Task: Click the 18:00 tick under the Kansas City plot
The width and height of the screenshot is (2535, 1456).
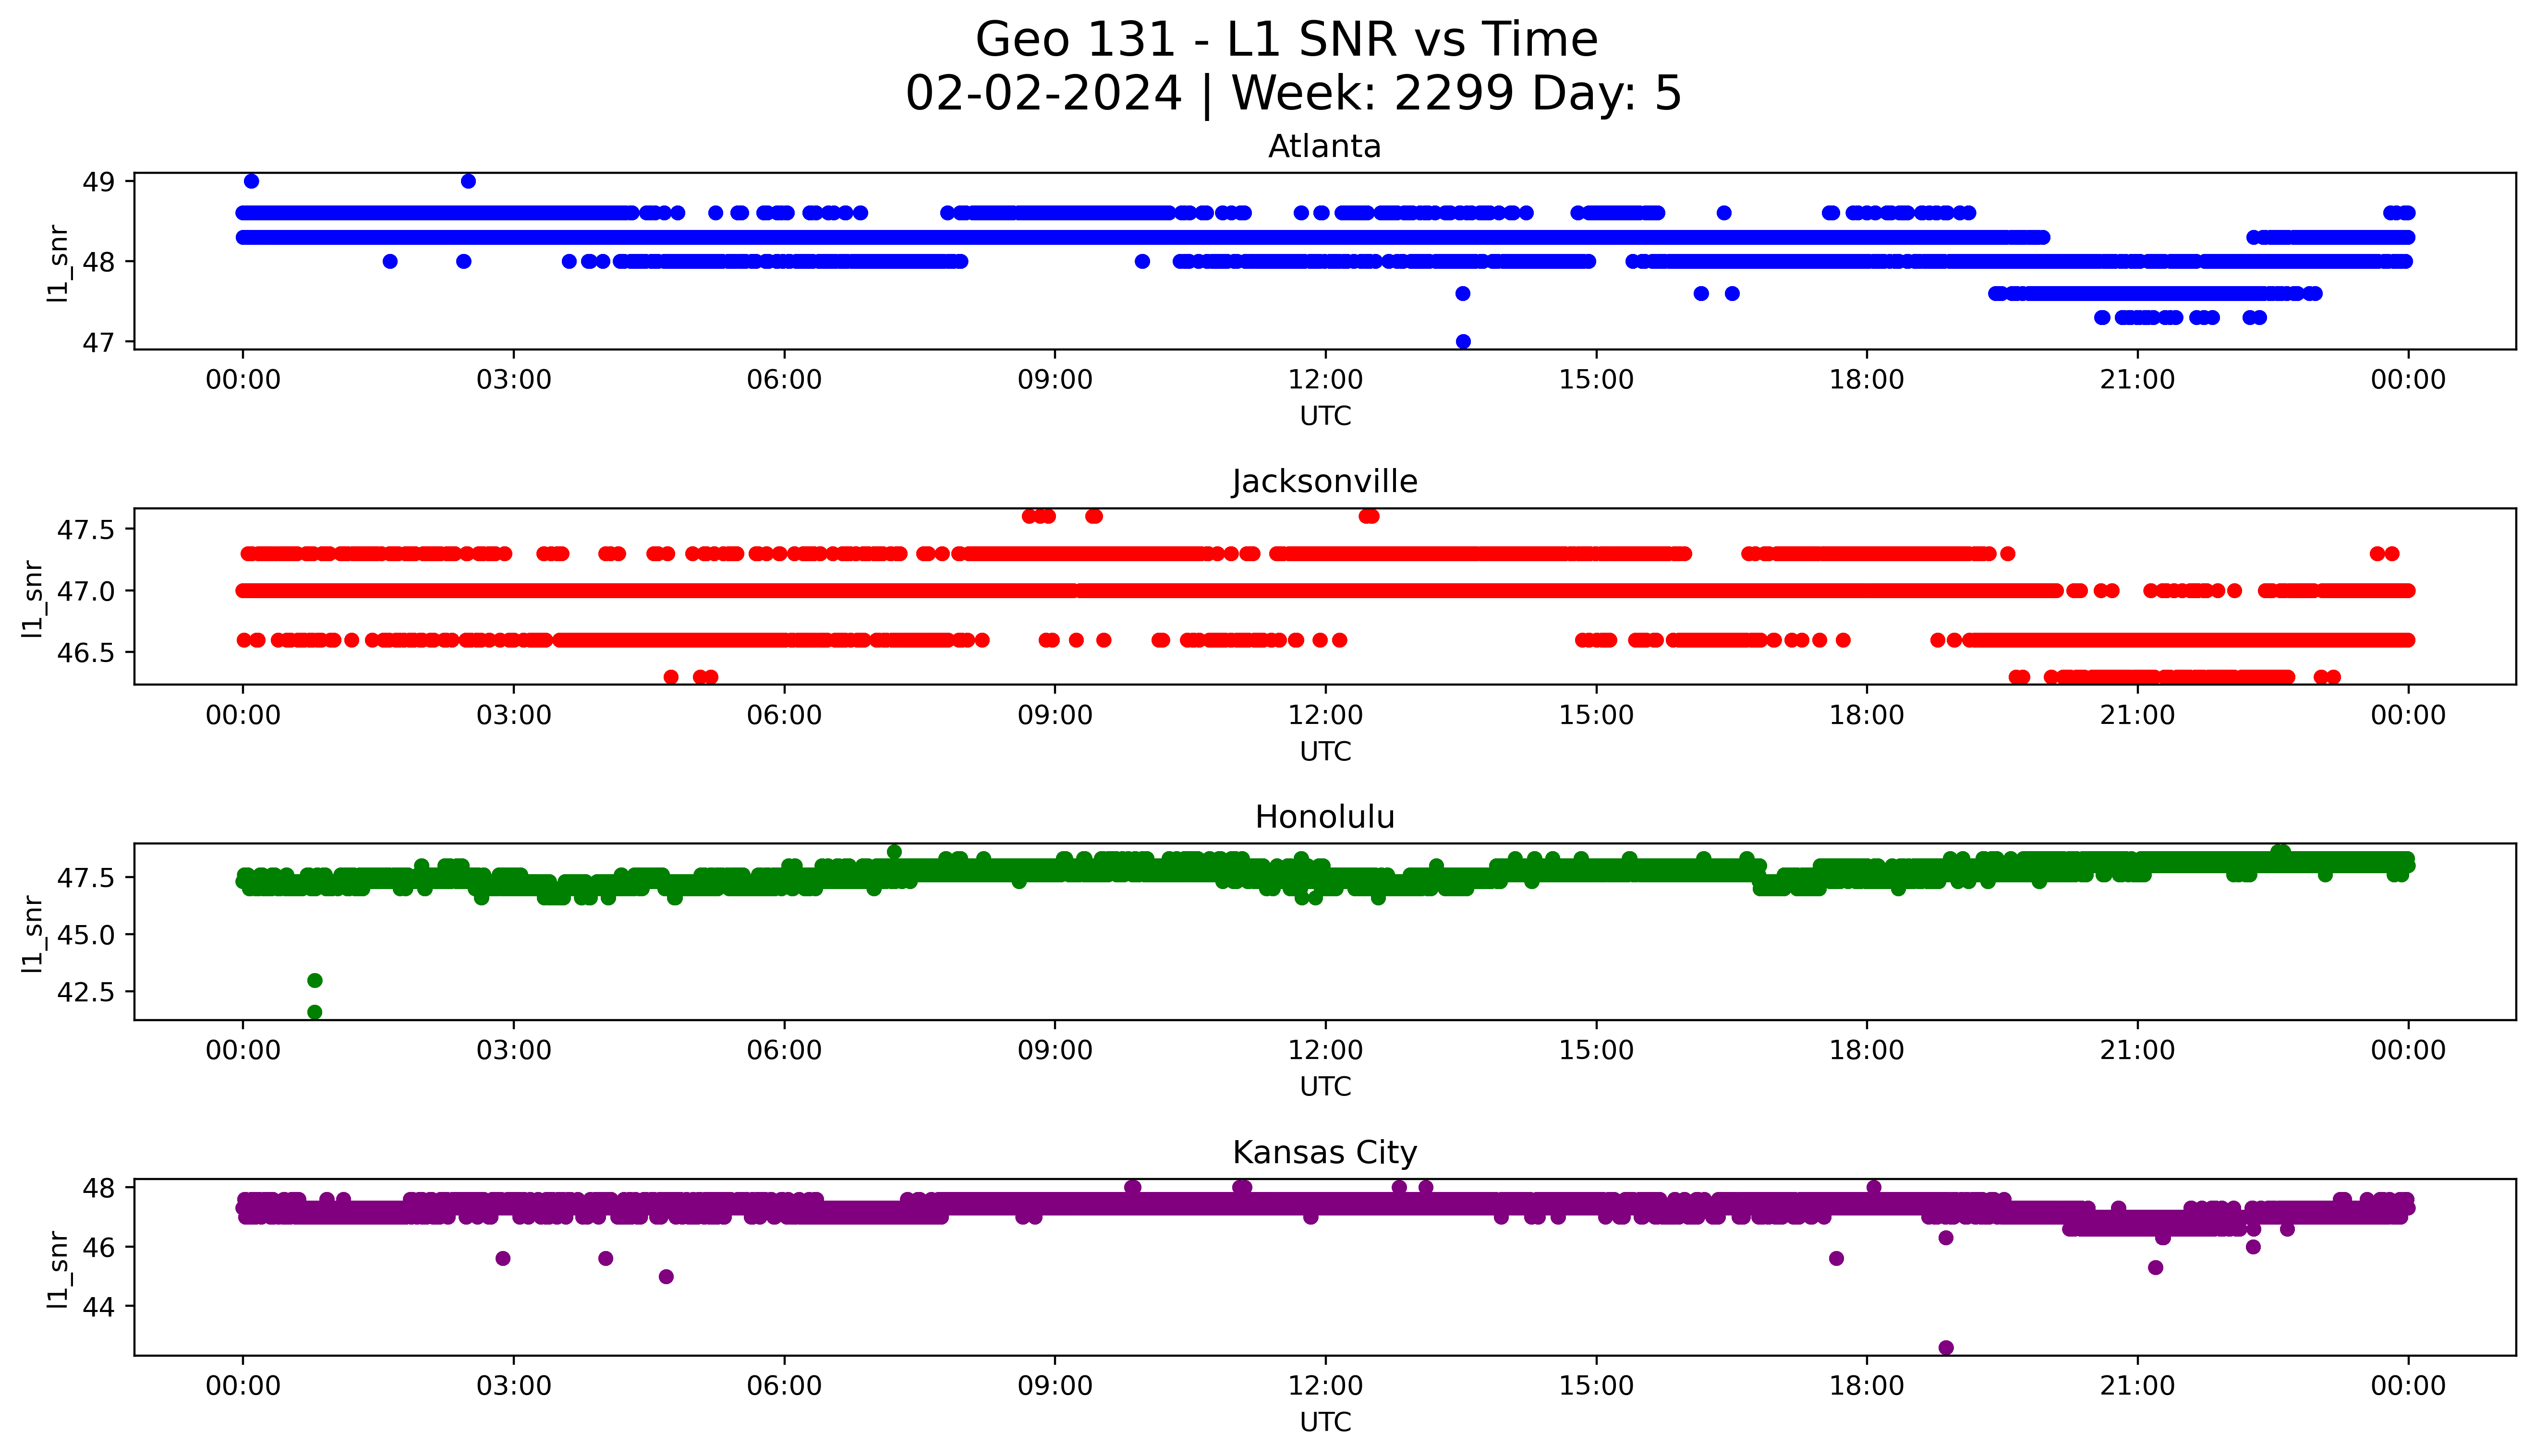Action: click(1867, 1386)
